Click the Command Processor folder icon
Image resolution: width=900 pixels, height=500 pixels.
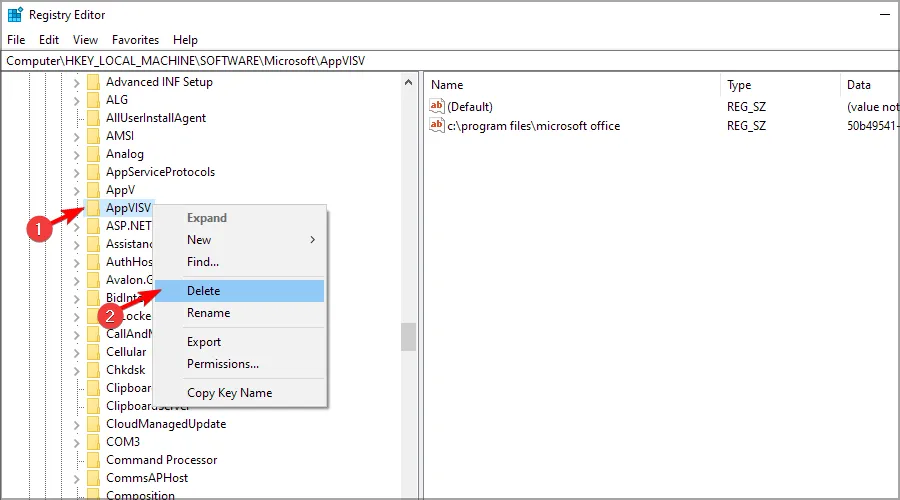(x=93, y=460)
